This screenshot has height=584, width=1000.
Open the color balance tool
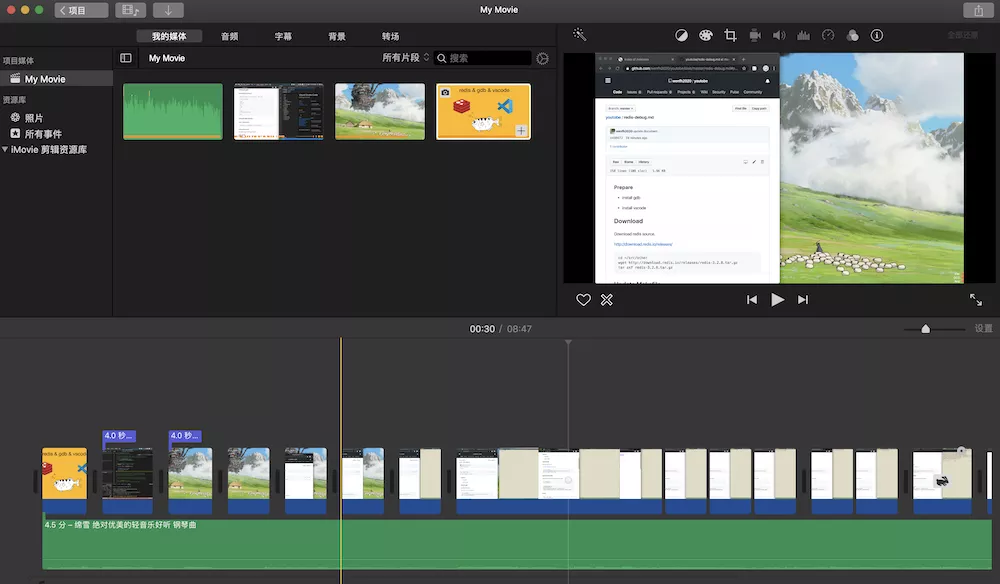[x=681, y=35]
